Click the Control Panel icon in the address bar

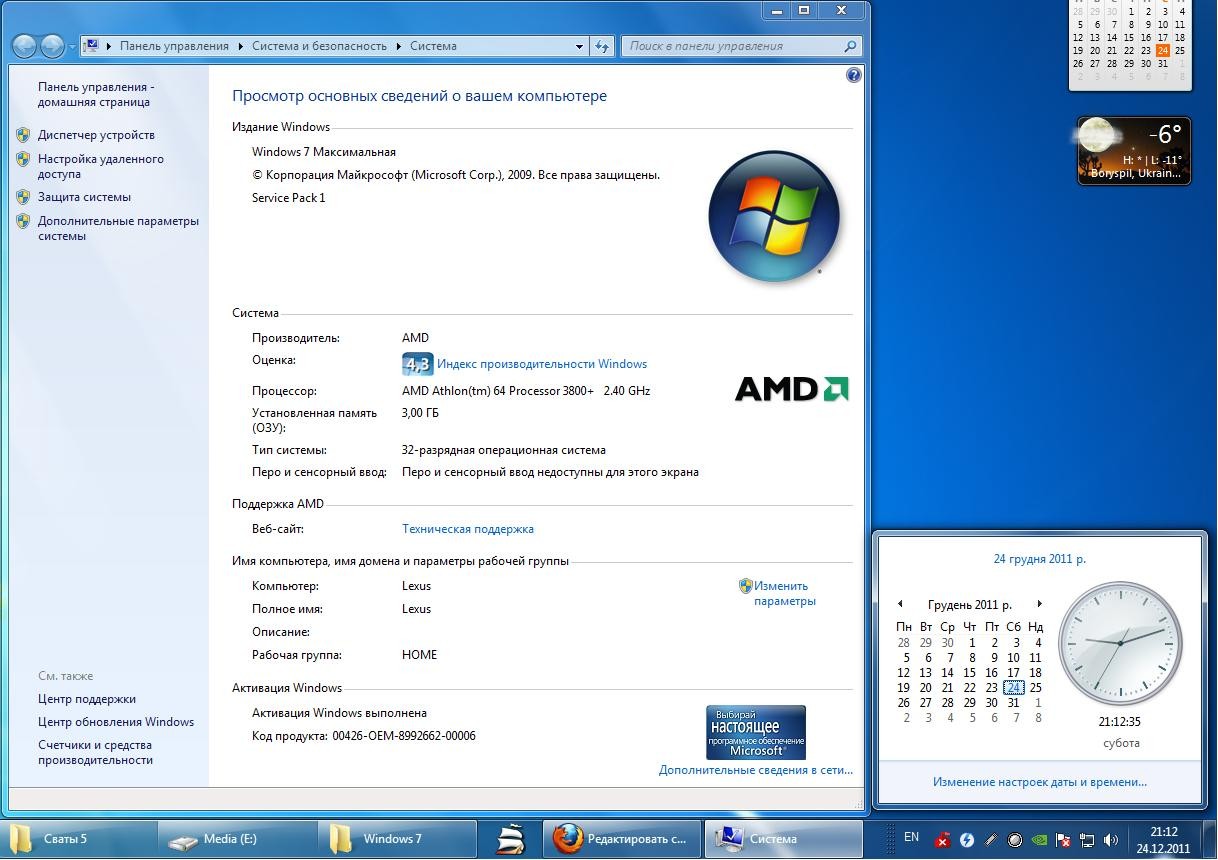pyautogui.click(x=92, y=46)
